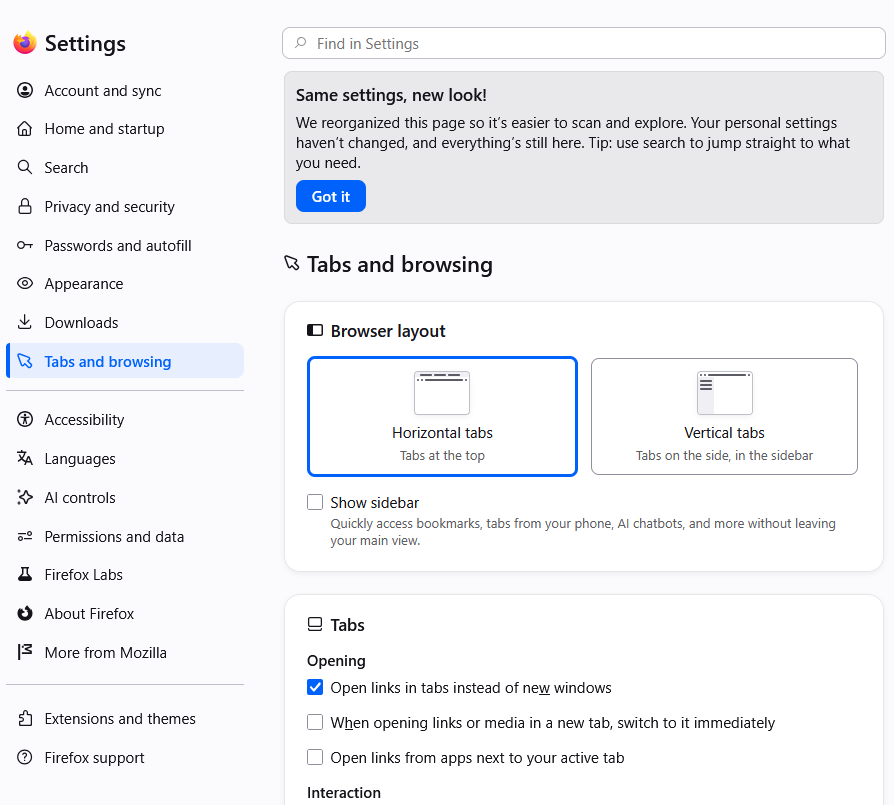Click the Permissions and data sliders icon
This screenshot has height=805, width=894.
pos(25,536)
